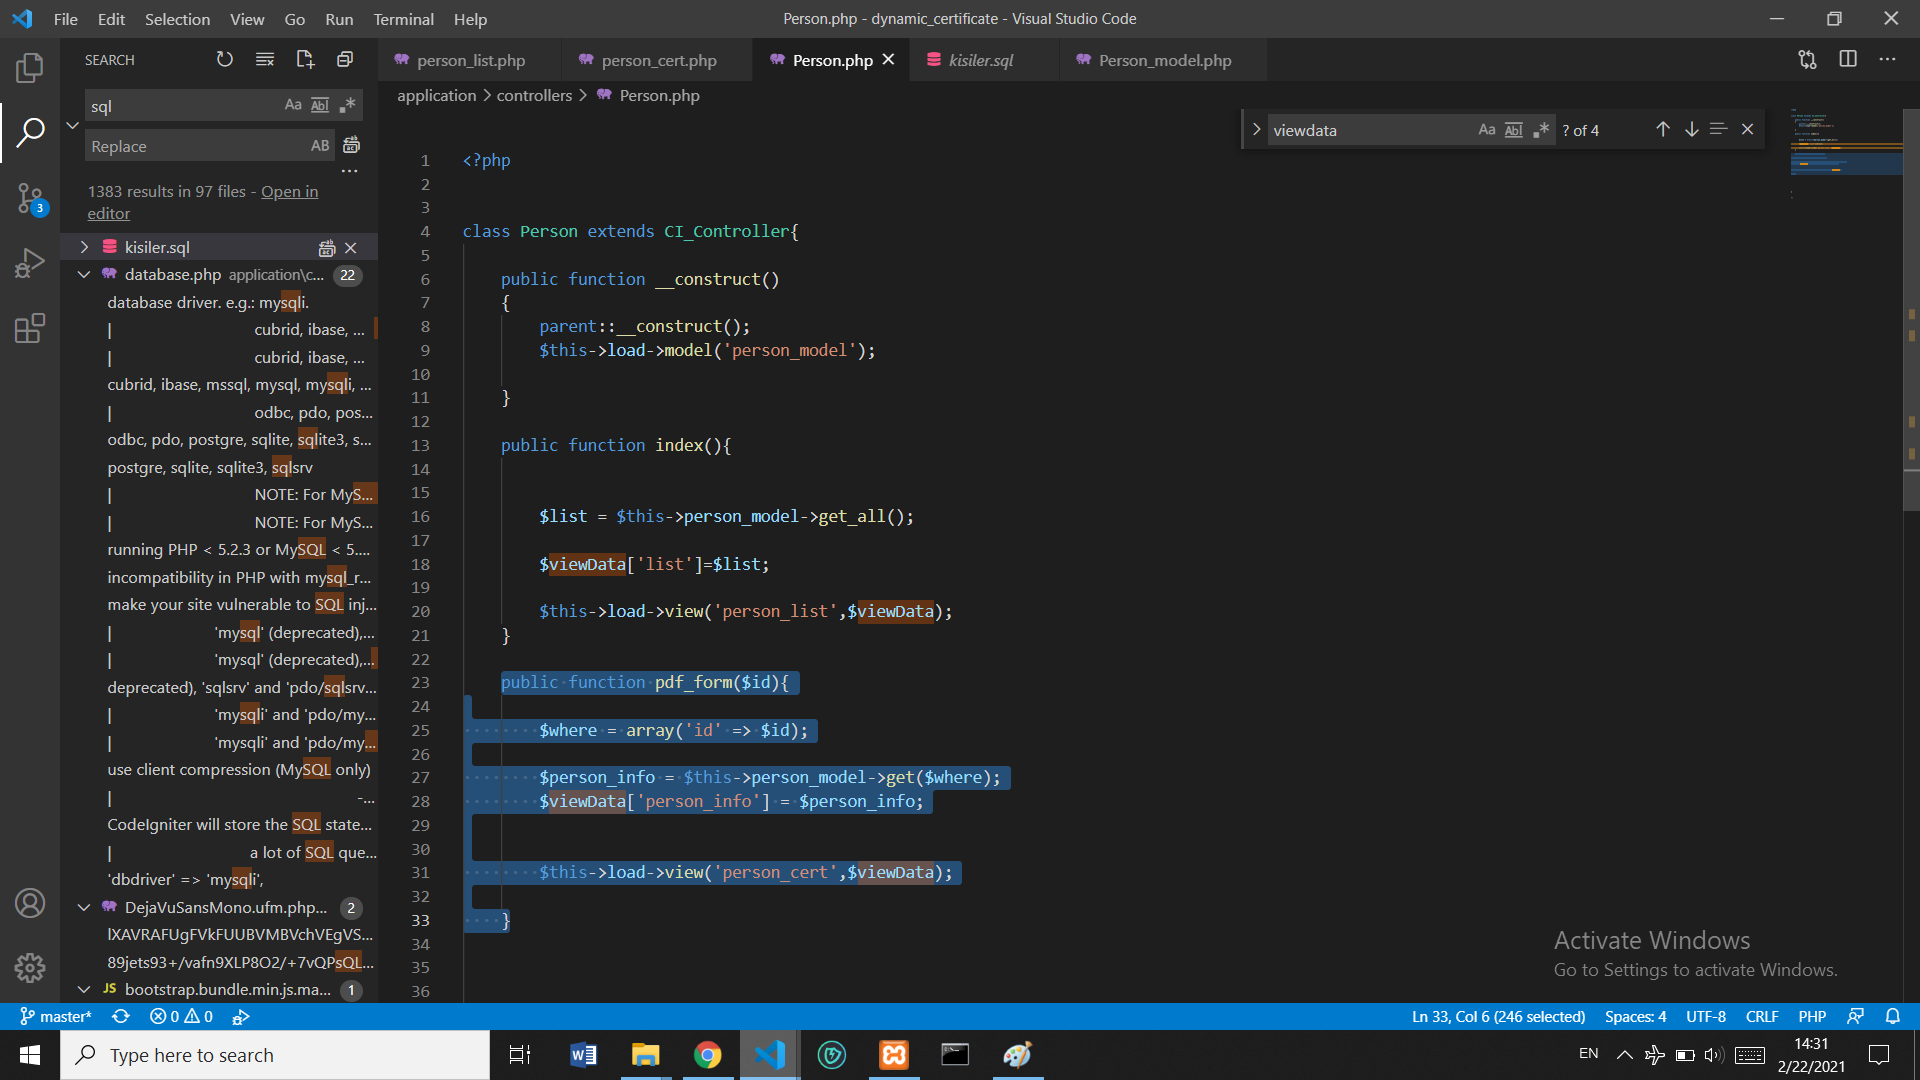Select controllers in the breadcrumb bar

pyautogui.click(x=534, y=95)
